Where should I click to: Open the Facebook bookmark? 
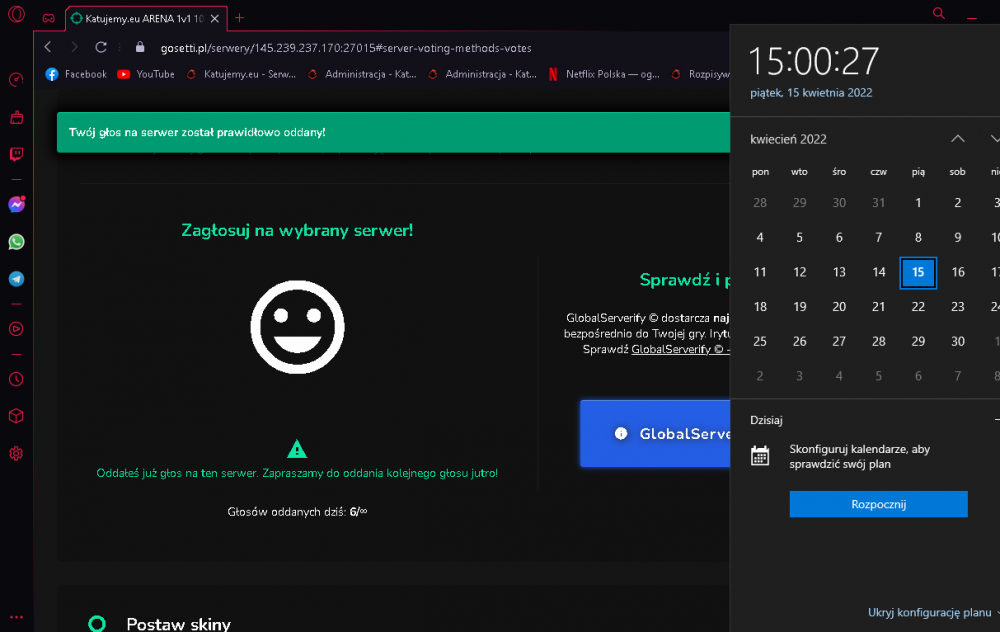(x=77, y=74)
